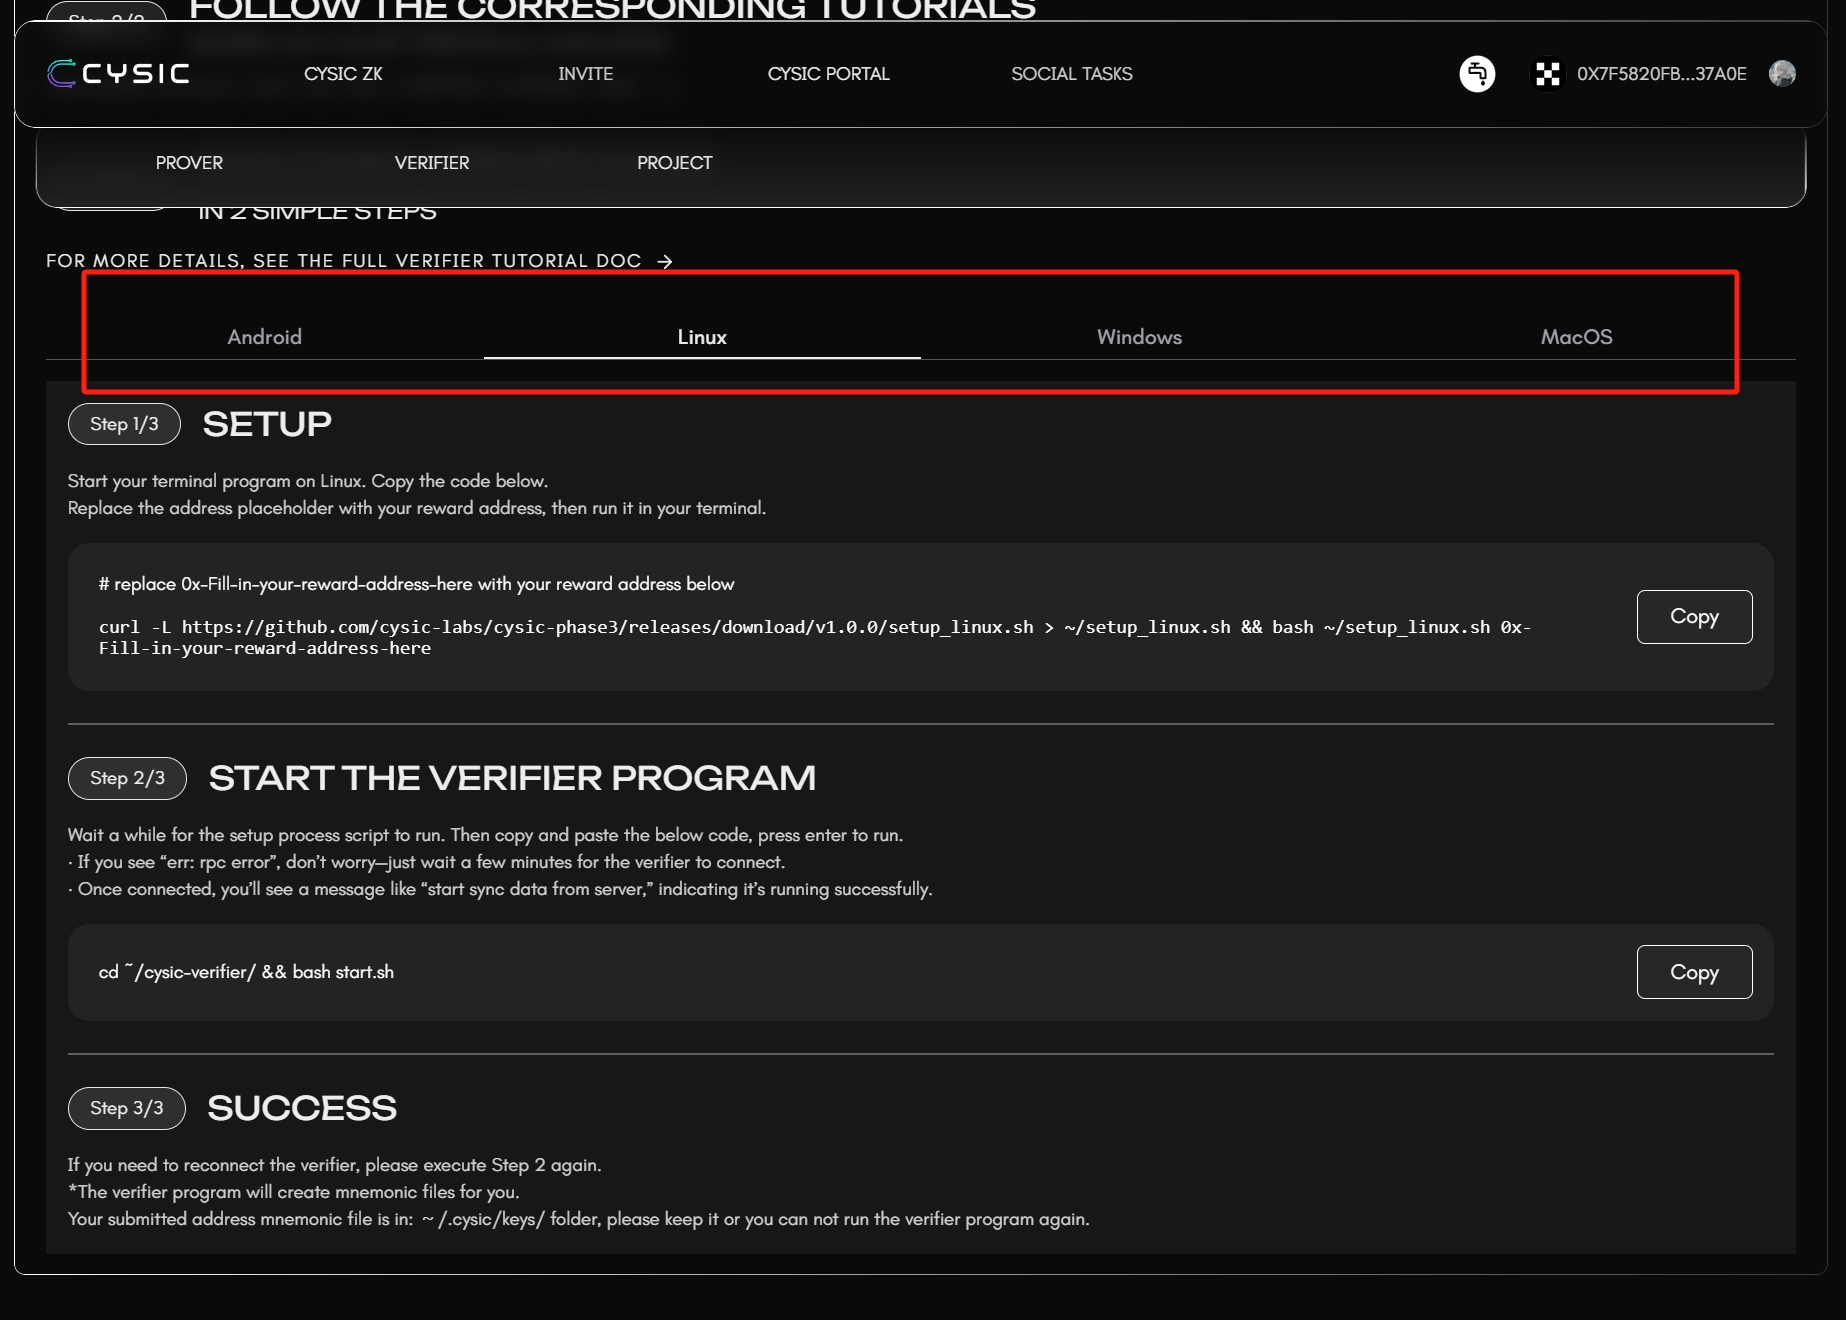
Task: Open CYSIC PORTAL in the navigation
Action: 828,74
